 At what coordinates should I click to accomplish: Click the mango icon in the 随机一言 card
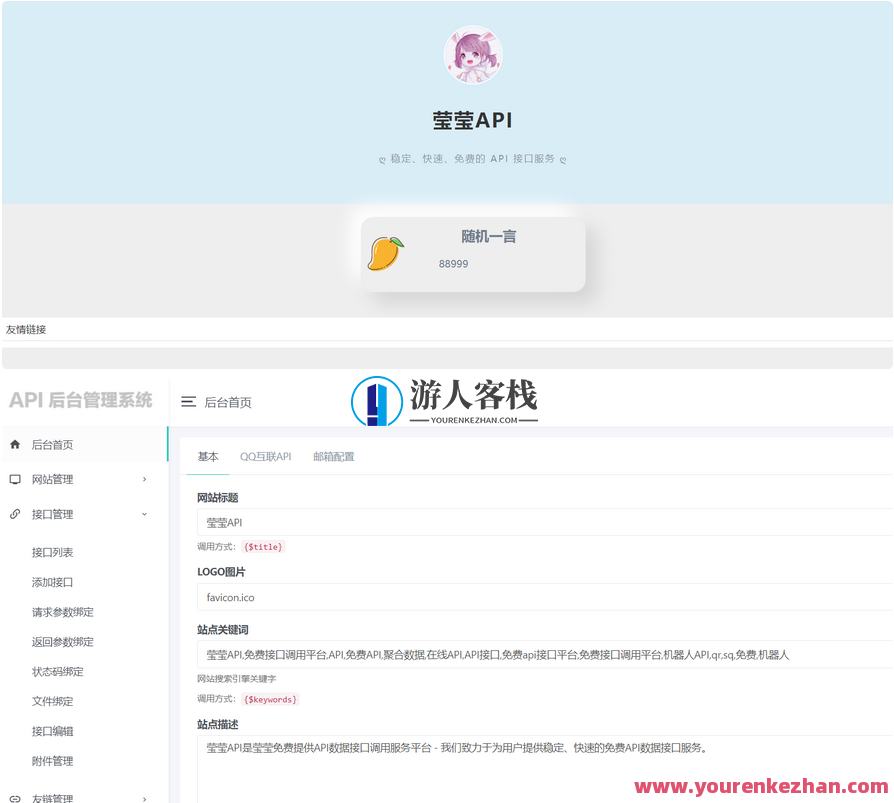click(x=385, y=253)
